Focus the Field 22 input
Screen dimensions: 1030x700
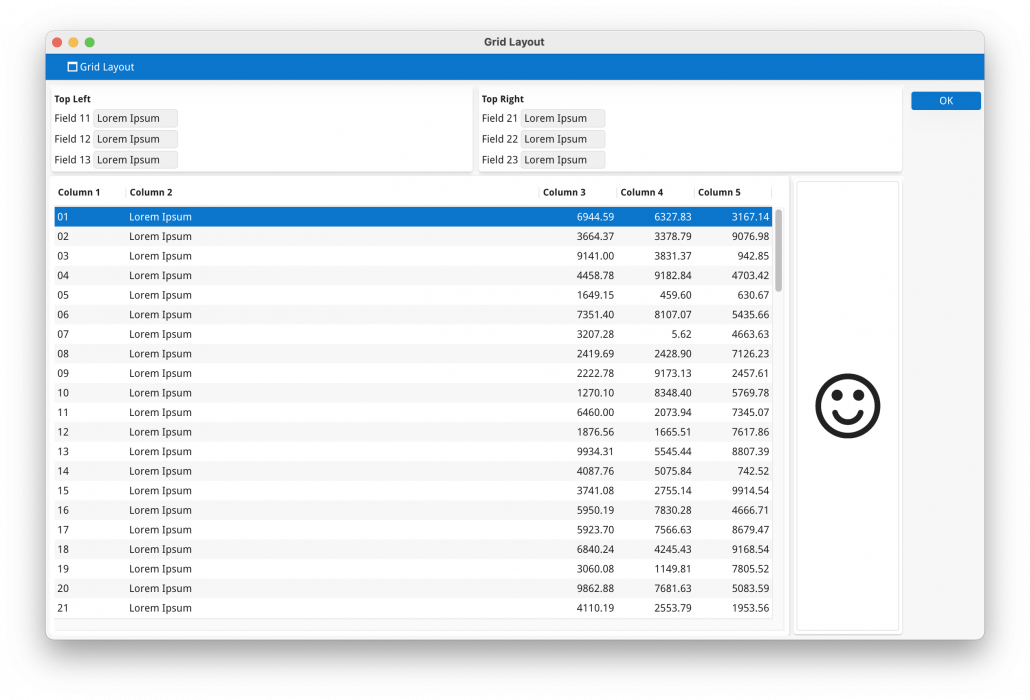point(562,139)
